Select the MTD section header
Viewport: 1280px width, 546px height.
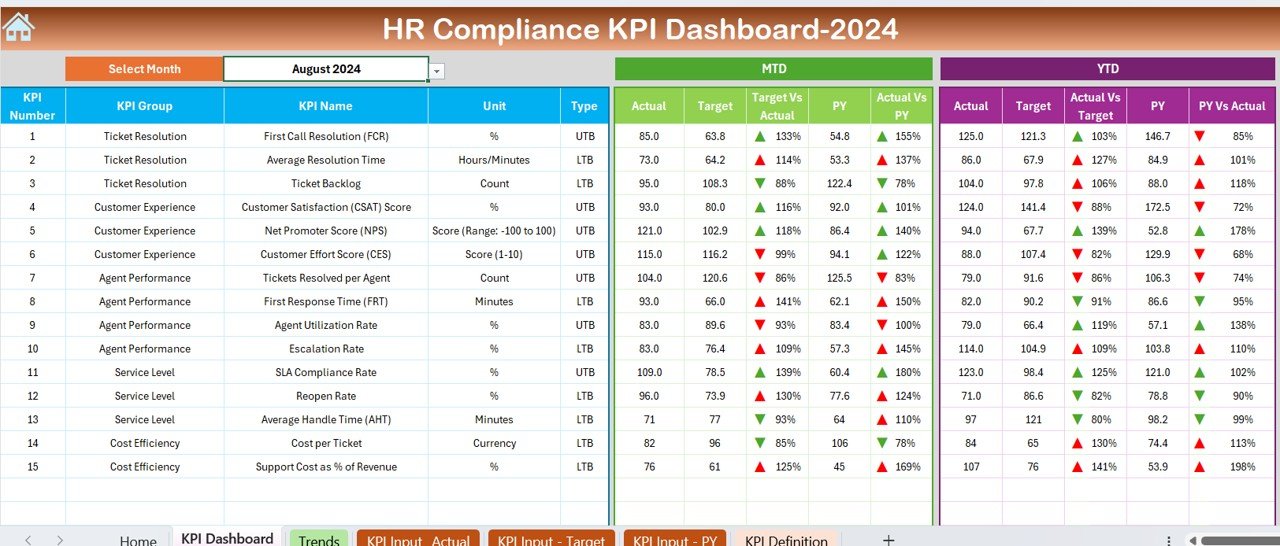pyautogui.click(x=773, y=69)
